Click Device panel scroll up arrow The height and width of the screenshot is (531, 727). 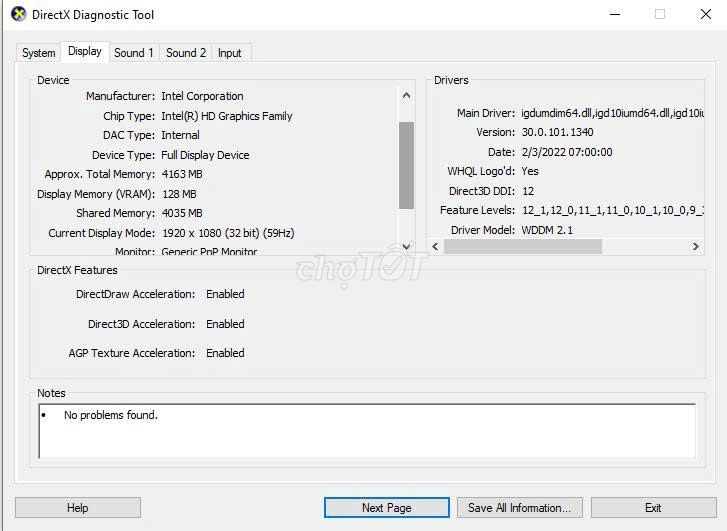pos(407,96)
